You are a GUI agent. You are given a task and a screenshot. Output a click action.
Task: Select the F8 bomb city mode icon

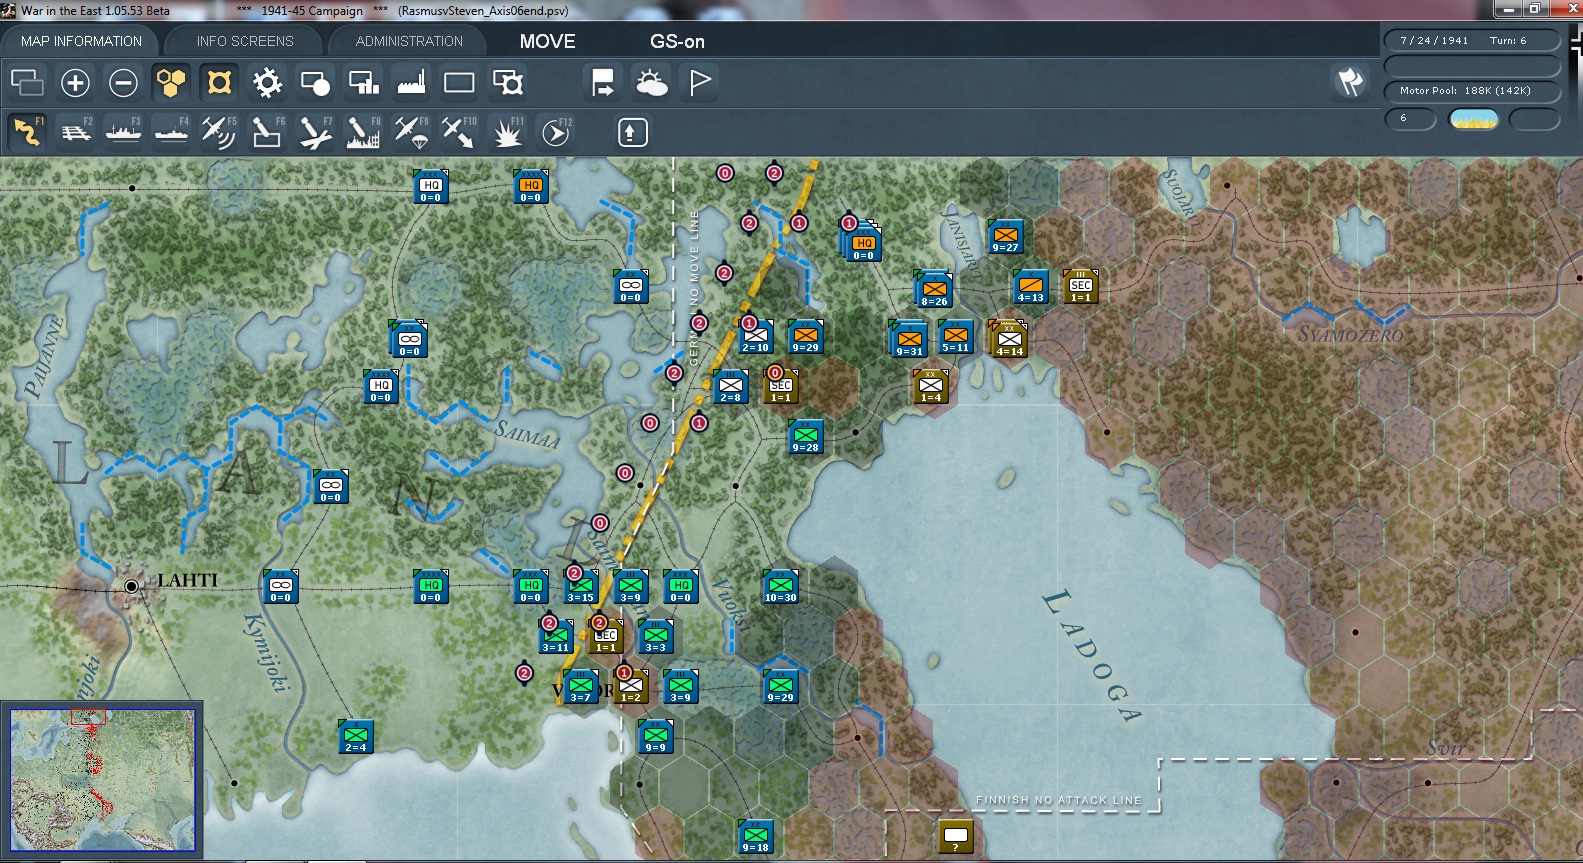[363, 132]
